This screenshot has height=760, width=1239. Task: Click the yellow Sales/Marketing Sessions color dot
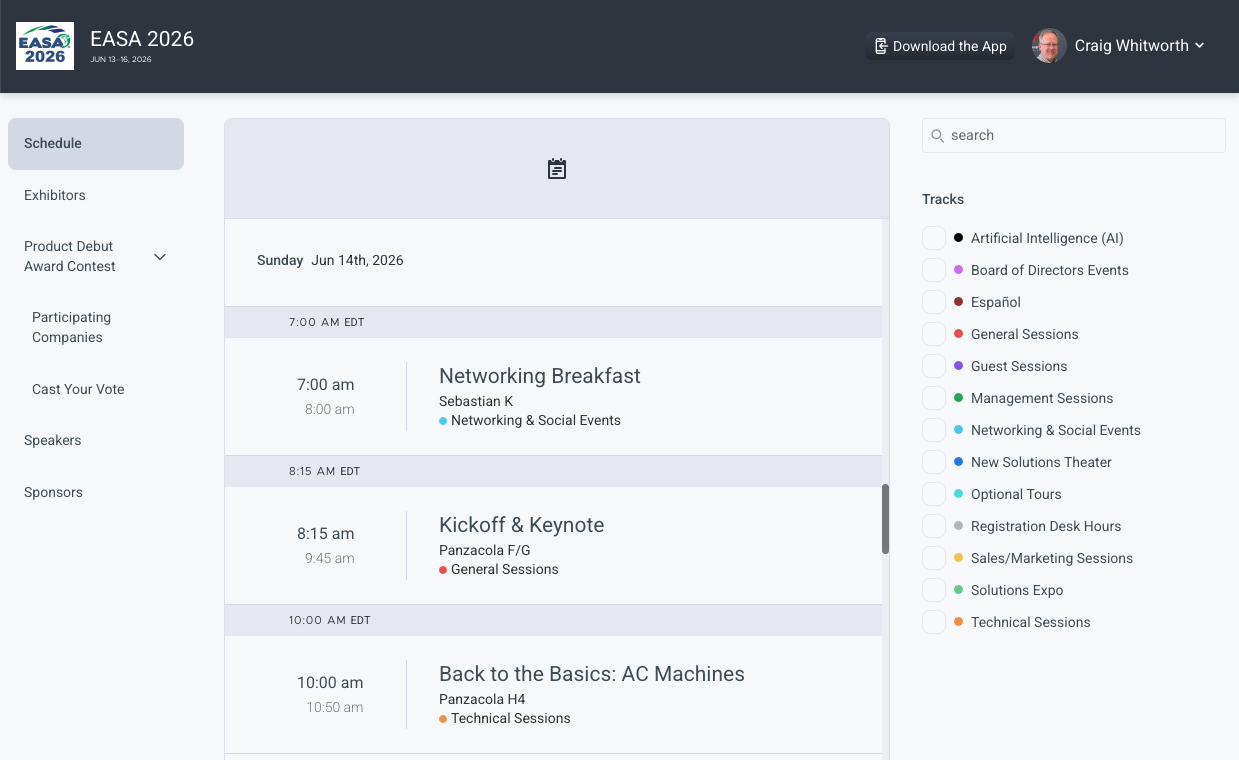click(x=959, y=558)
